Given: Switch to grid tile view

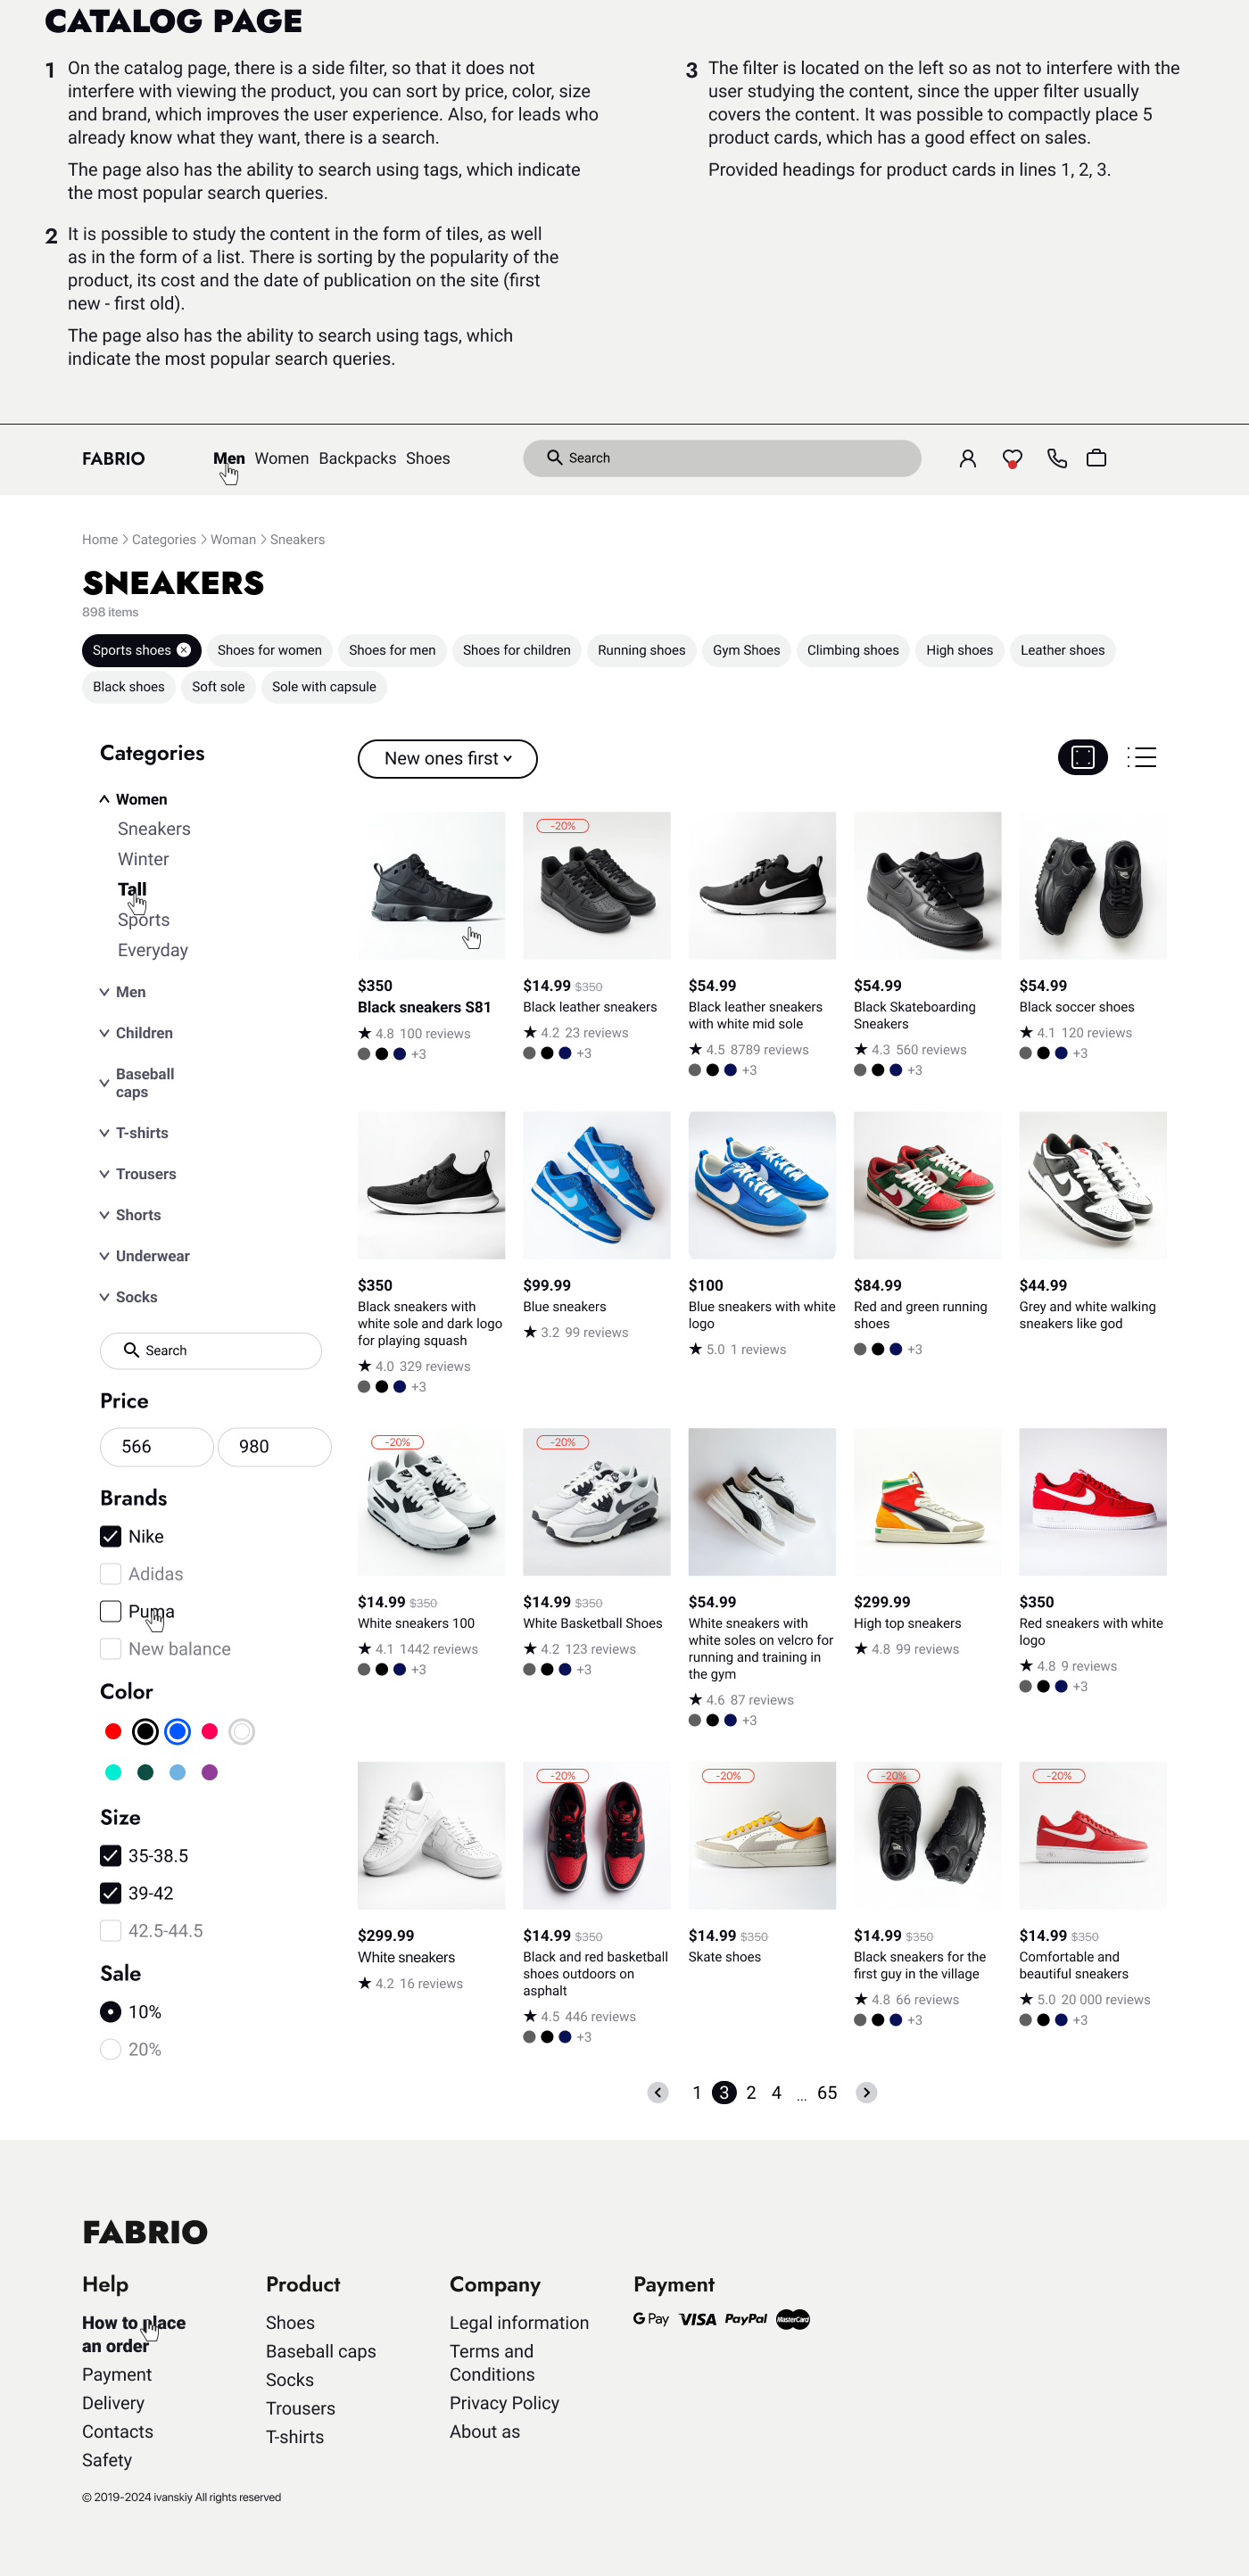Looking at the screenshot, I should pyautogui.click(x=1082, y=757).
